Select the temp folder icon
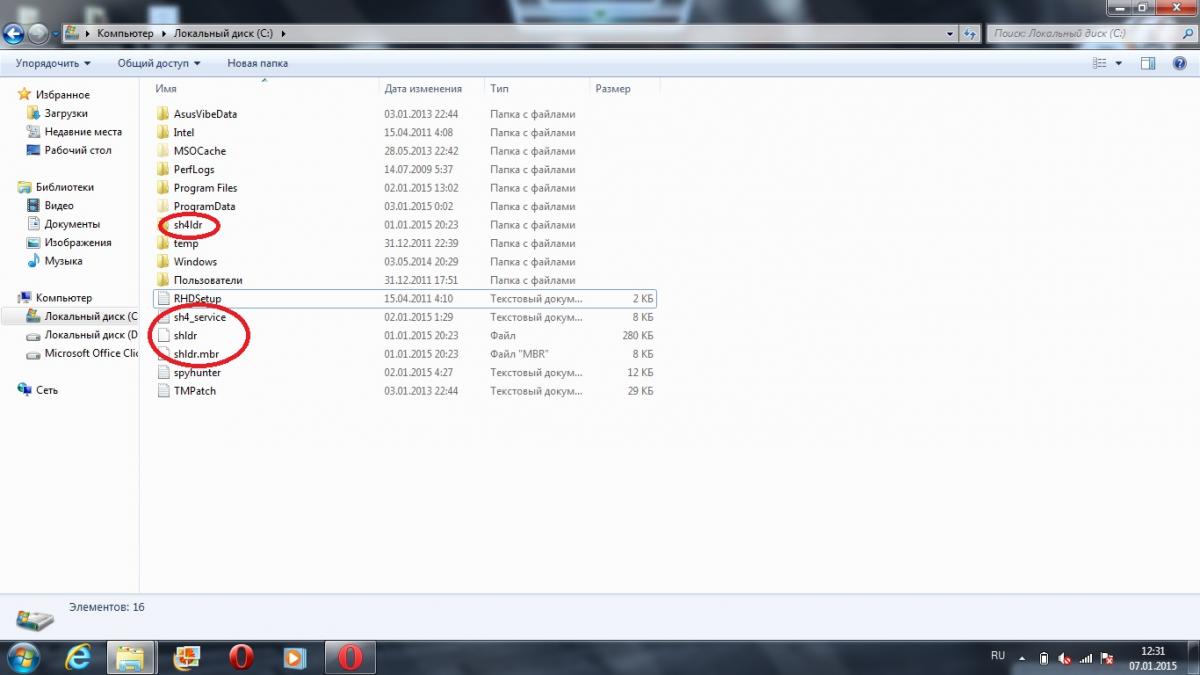Viewport: 1200px width, 675px height. coord(164,243)
